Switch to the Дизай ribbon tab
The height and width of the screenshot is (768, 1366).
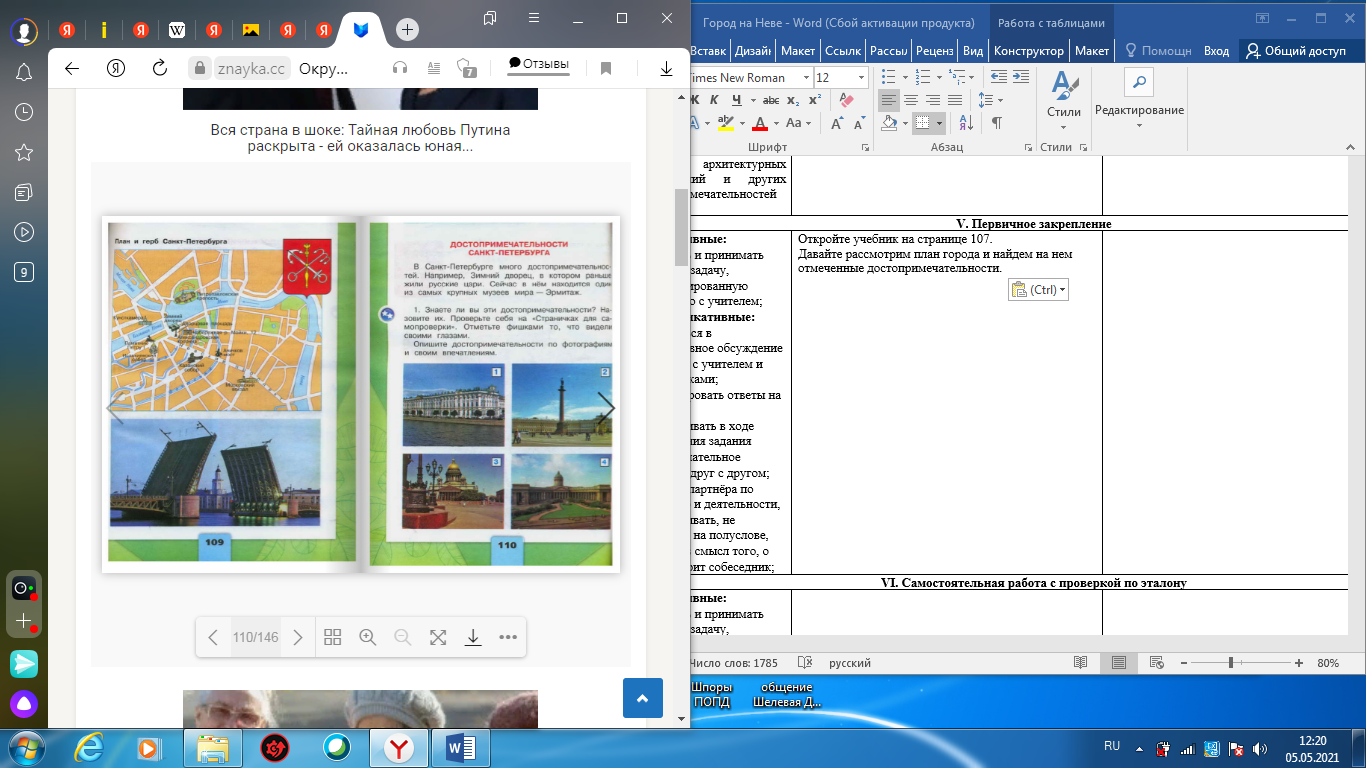[x=751, y=51]
